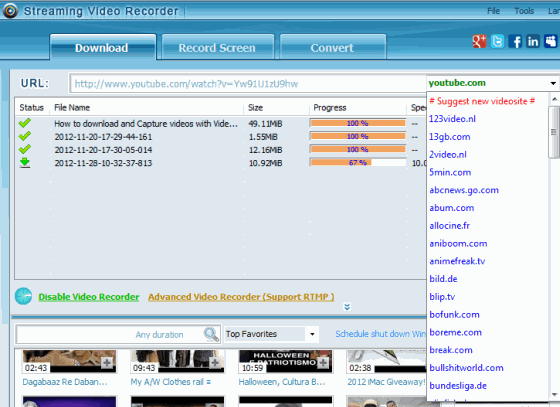This screenshot has height=407, width=560.
Task: Click 100 % progress bar of 1.55MB file
Action: pyautogui.click(x=358, y=136)
